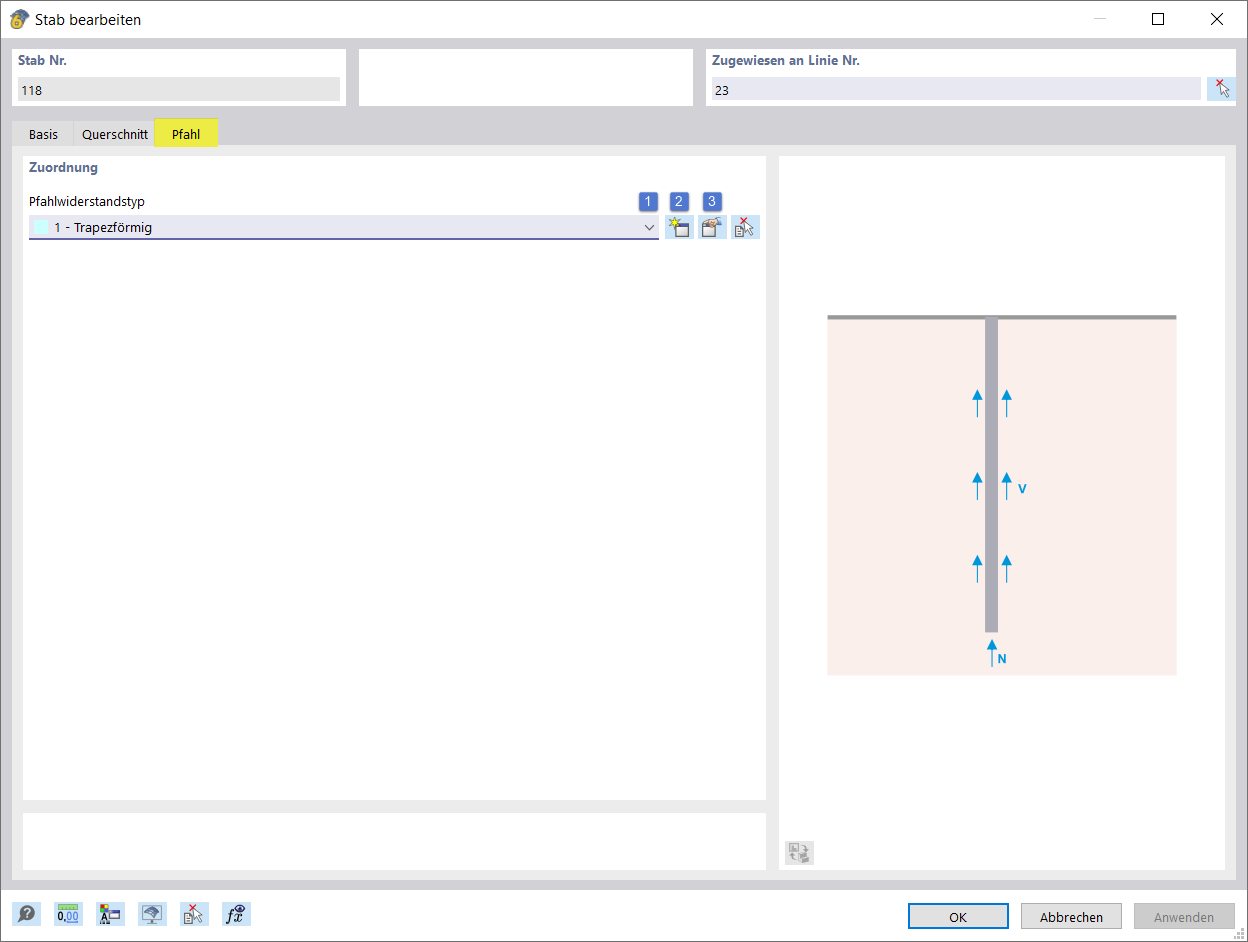Open the display color settings
Screen dimensions: 1248x942
(108, 914)
